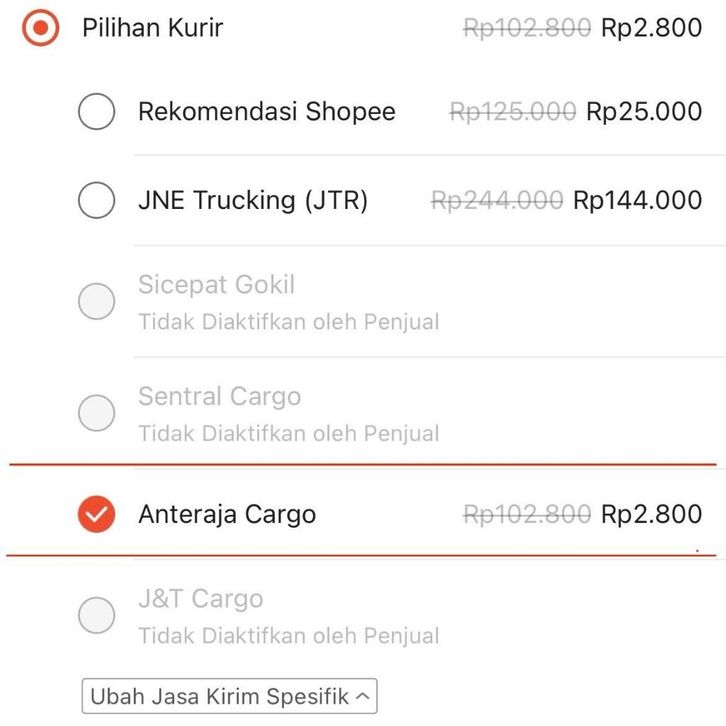726x726 pixels.
Task: Click the JNE Trucking (JTR) label
Action: click(x=253, y=201)
